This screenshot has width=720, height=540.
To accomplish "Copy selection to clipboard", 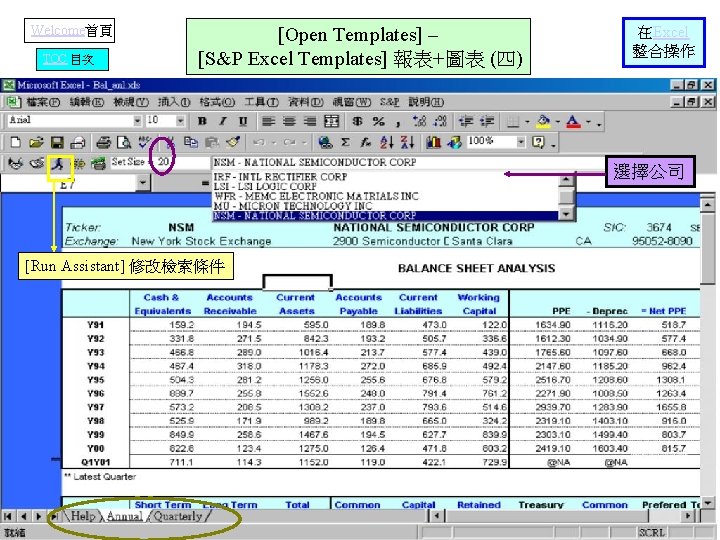I will [x=190, y=142].
